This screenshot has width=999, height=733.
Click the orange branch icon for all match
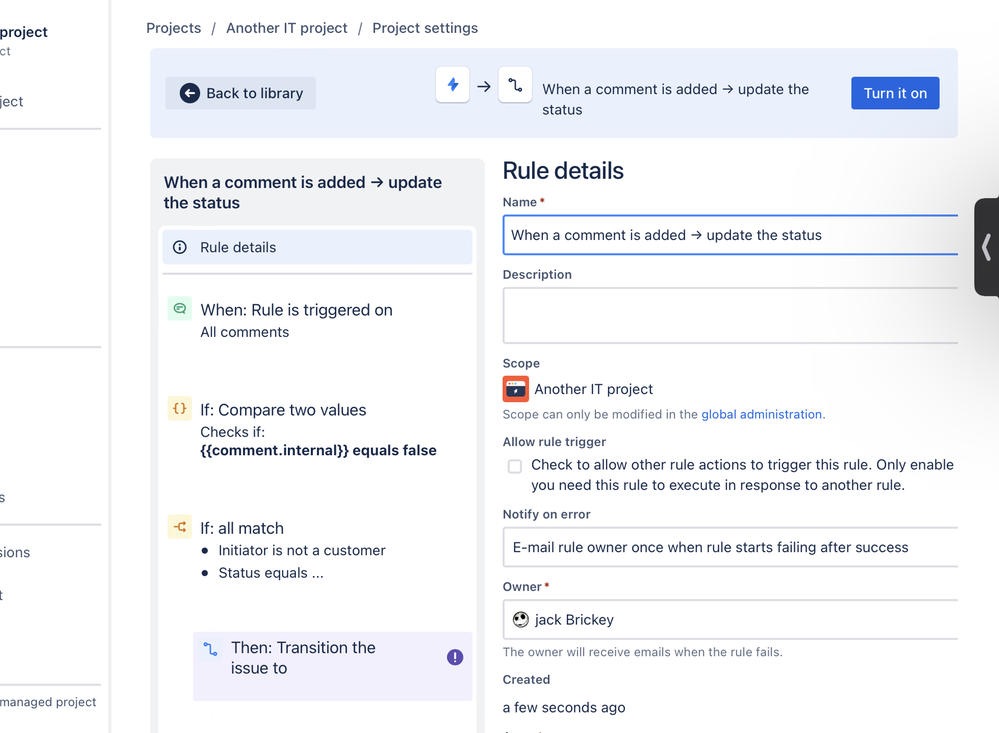tap(180, 527)
